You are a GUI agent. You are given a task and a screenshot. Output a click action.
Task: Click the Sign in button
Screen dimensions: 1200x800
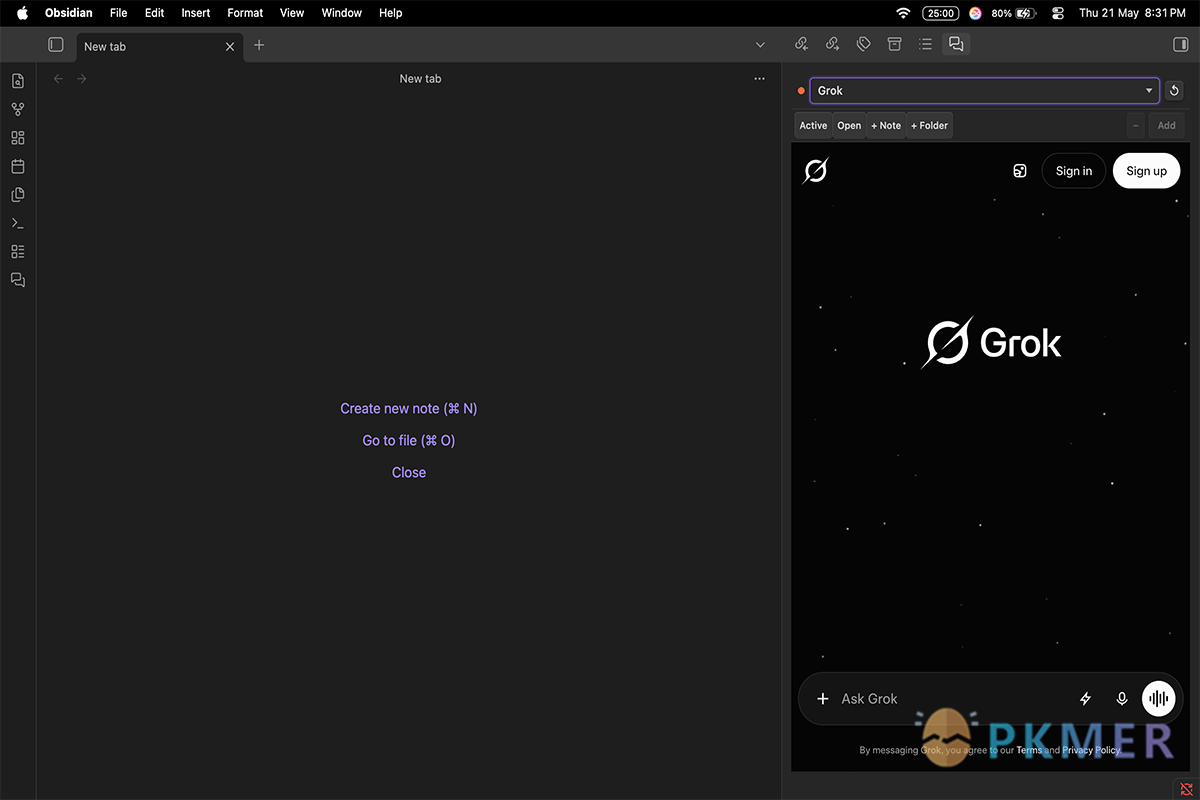tap(1074, 171)
